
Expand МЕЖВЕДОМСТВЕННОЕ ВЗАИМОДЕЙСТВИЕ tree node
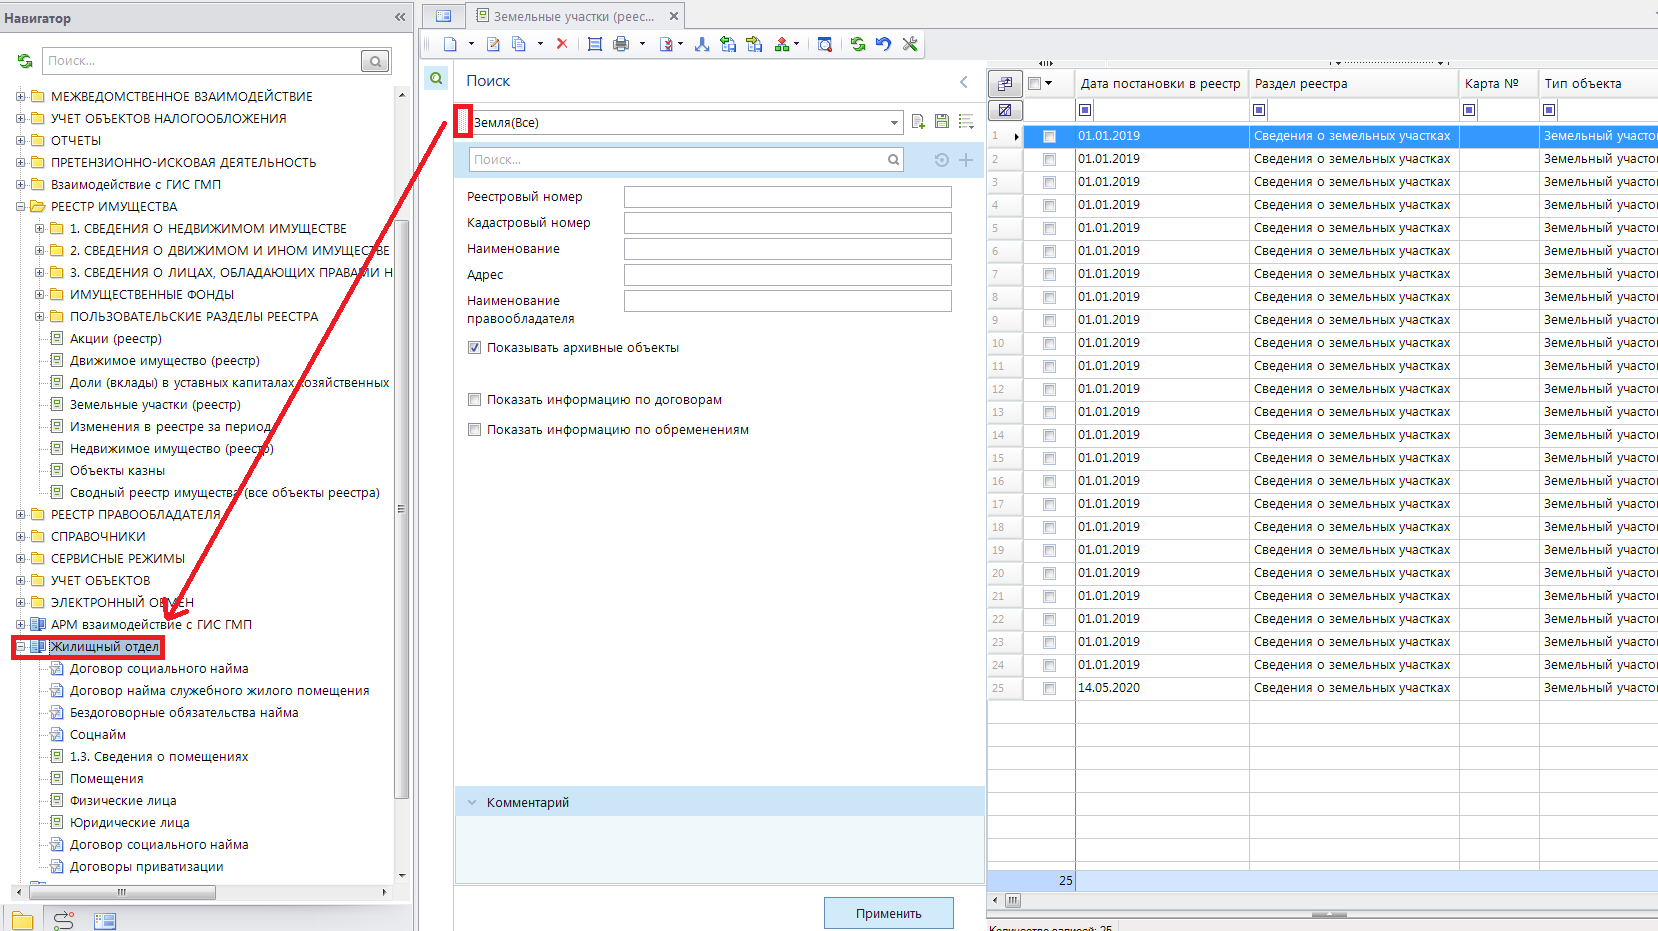pyautogui.click(x=20, y=96)
